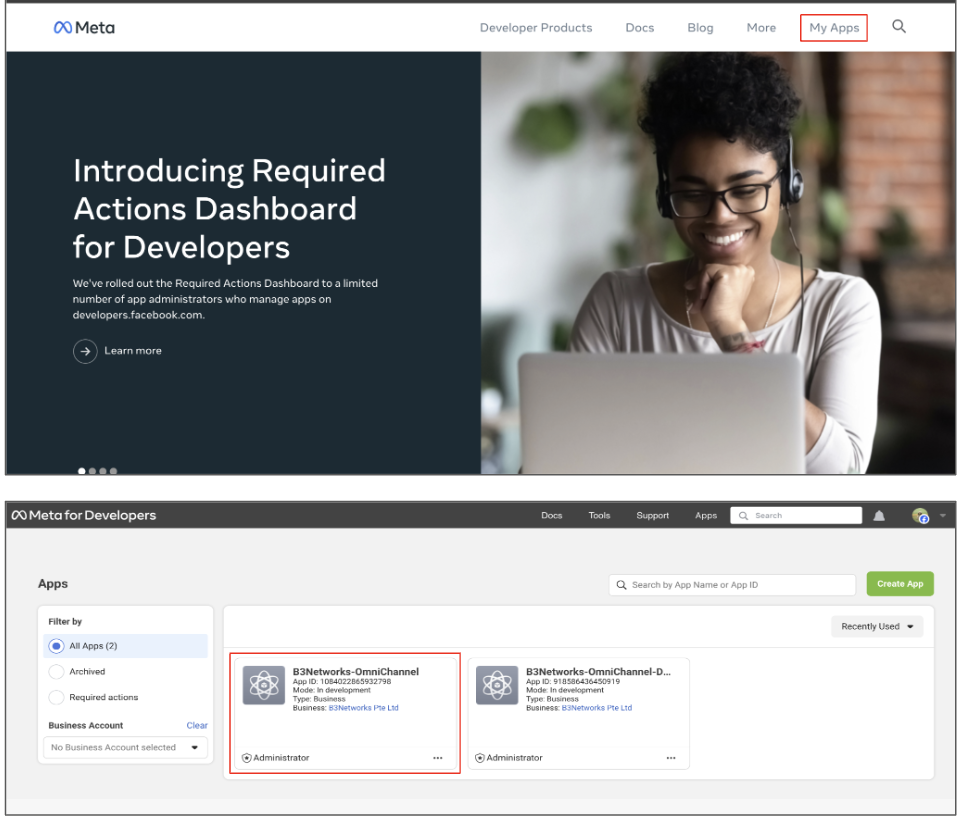Open the profile avatar icon
The height and width of the screenshot is (816, 960).
point(920,515)
